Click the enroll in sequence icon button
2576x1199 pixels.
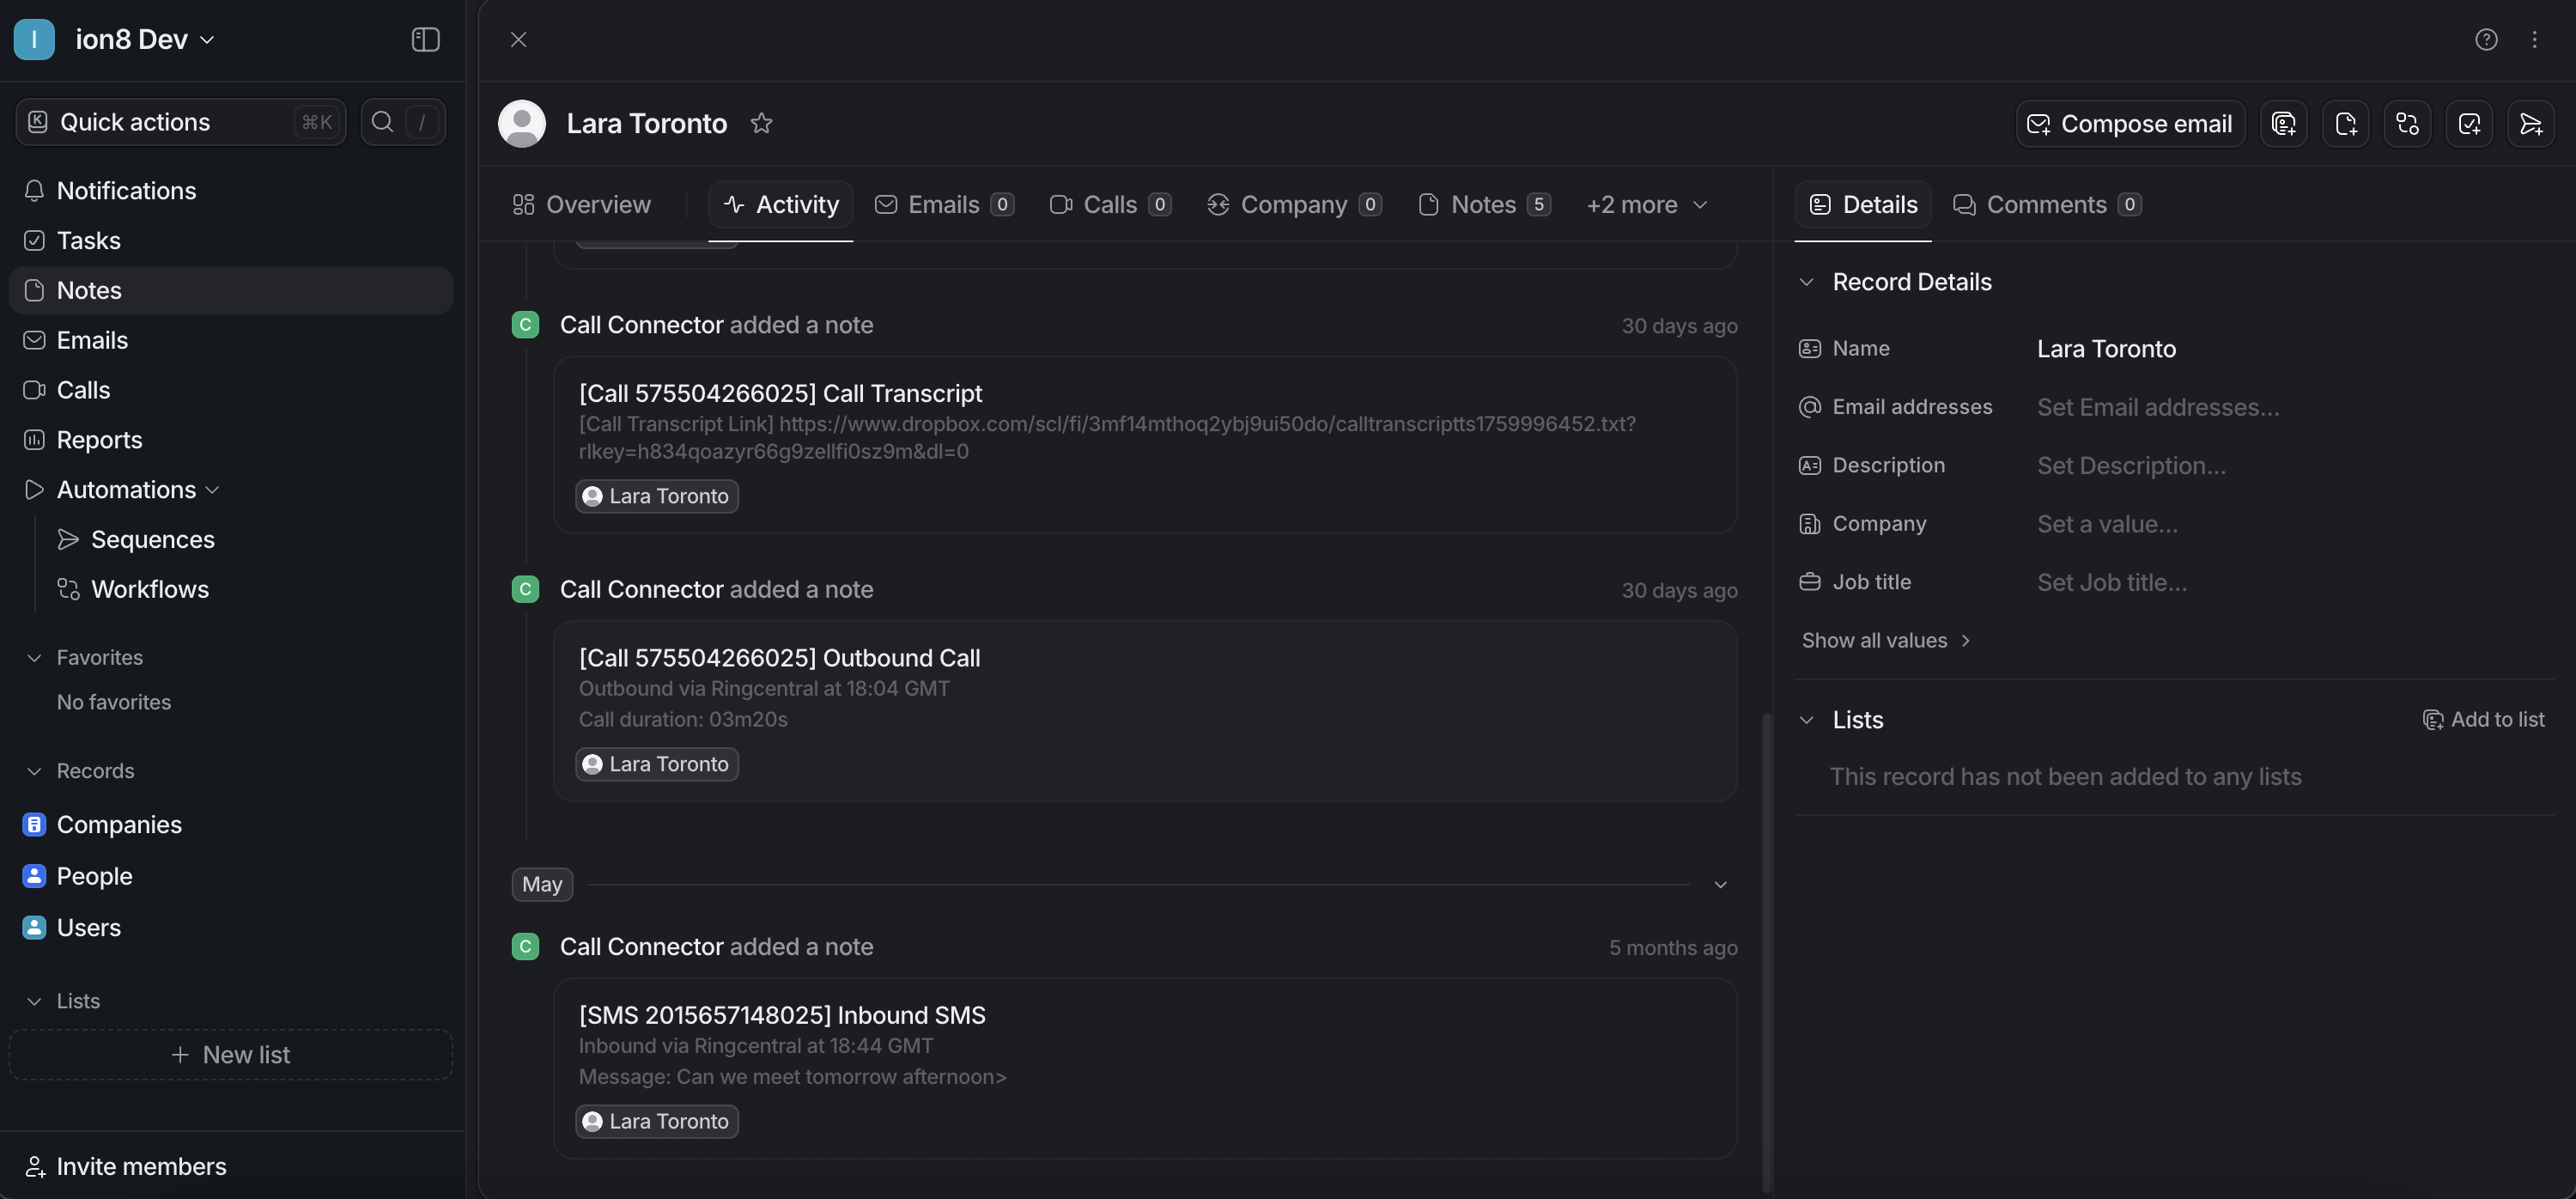2531,123
